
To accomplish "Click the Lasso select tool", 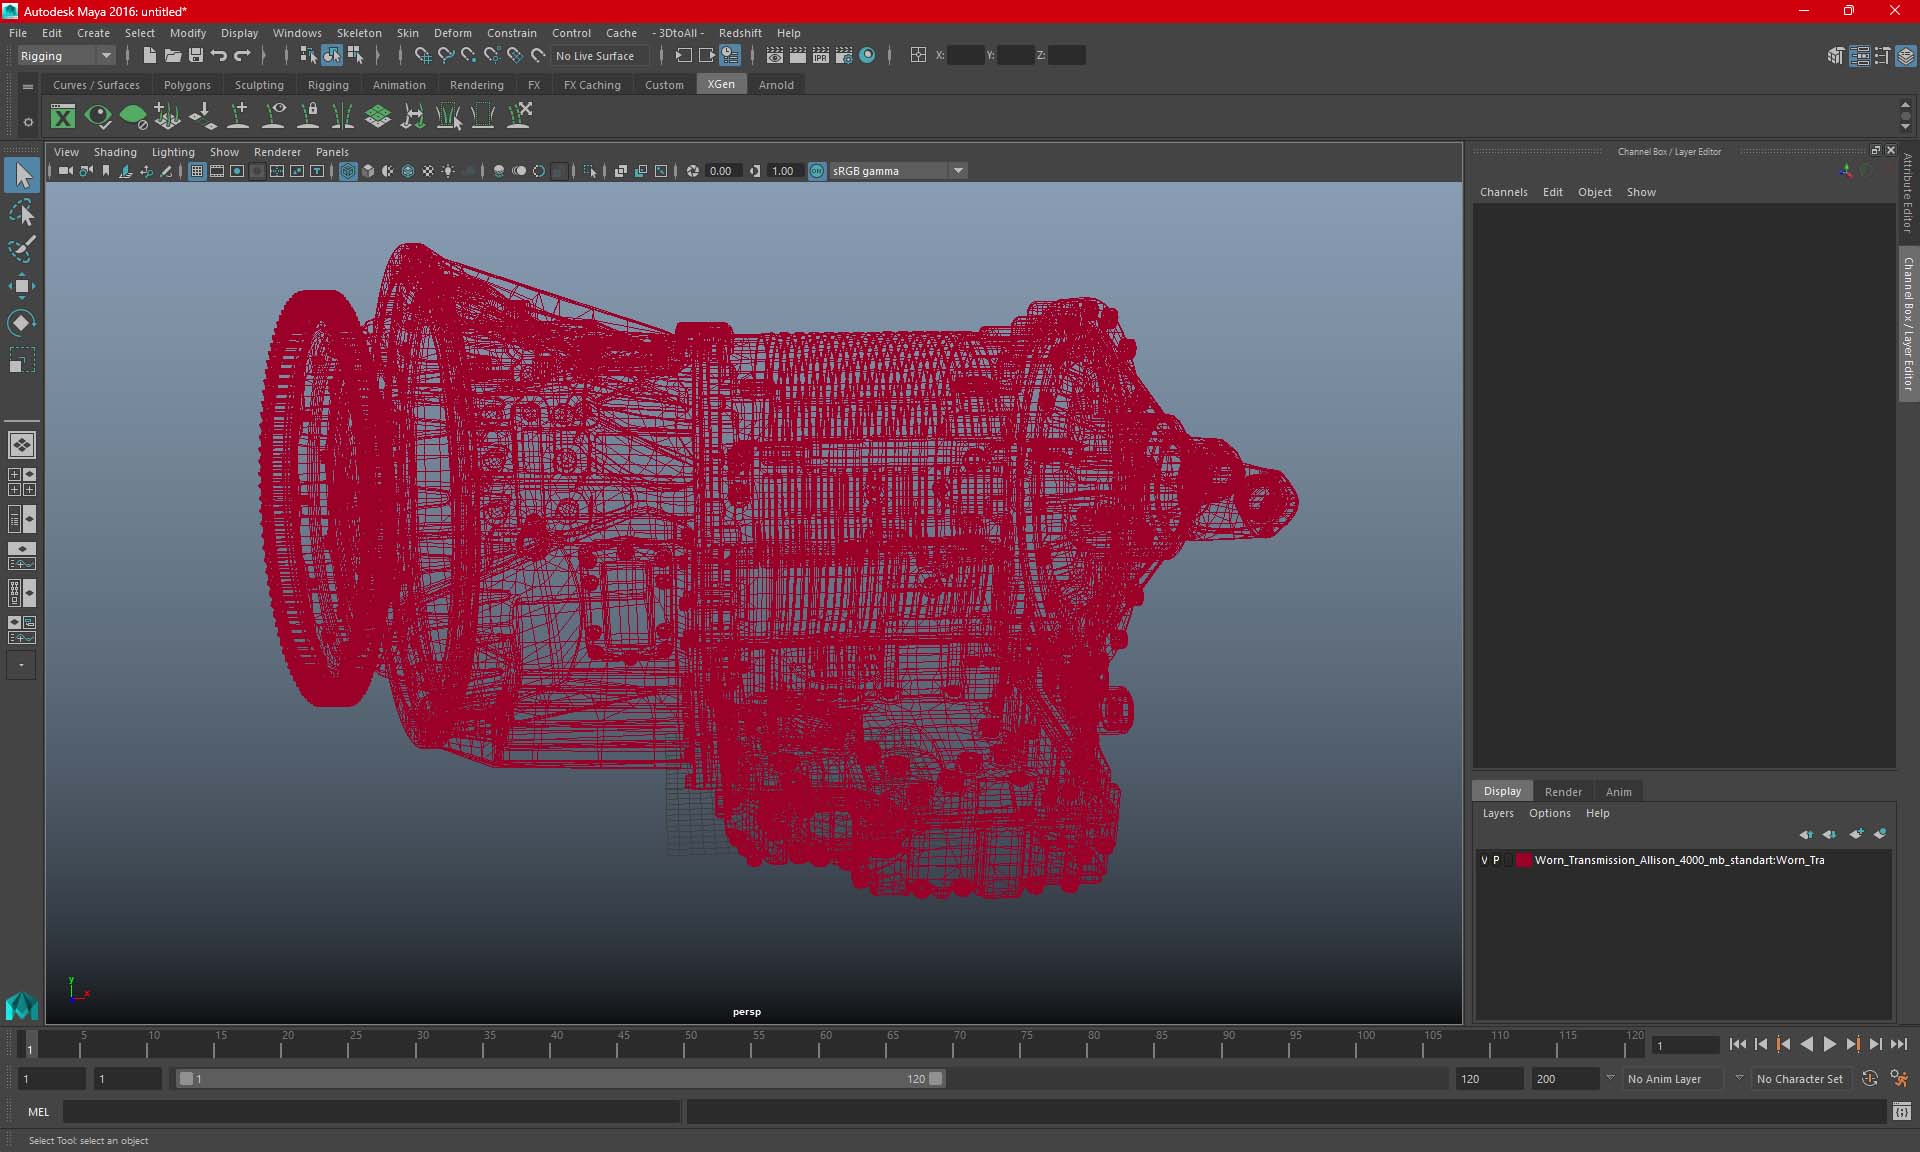I will click(x=21, y=213).
